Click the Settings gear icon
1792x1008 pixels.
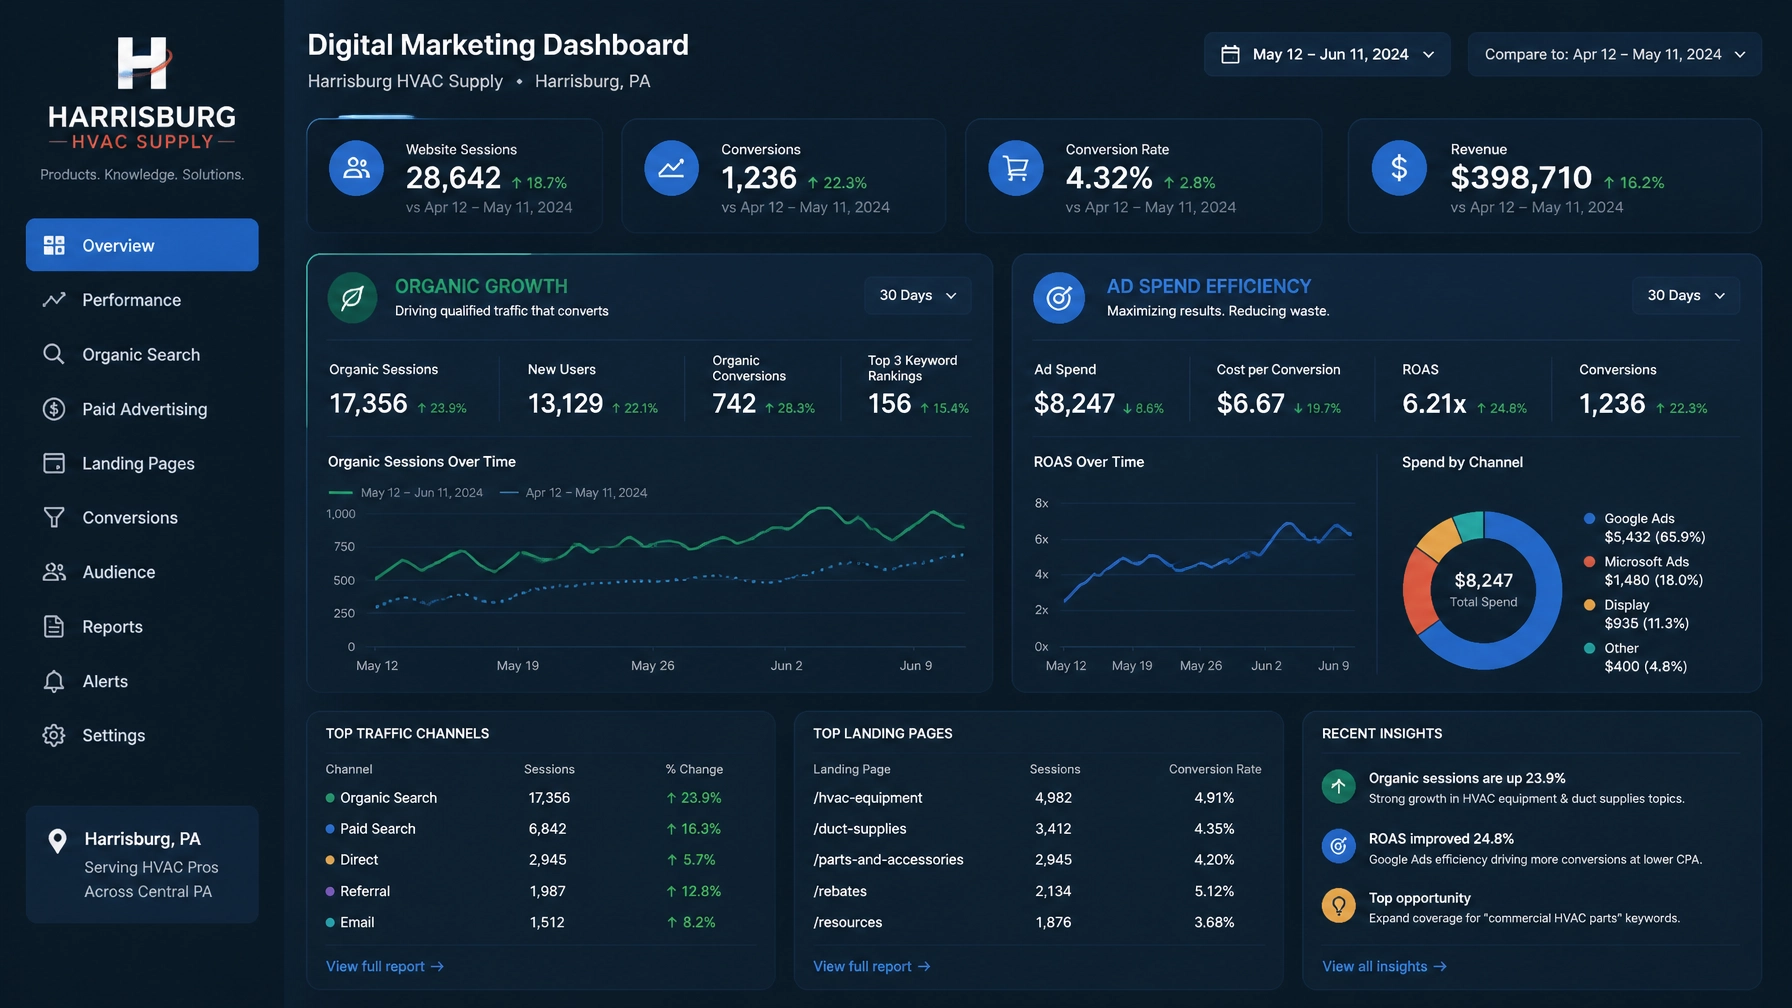[54, 735]
